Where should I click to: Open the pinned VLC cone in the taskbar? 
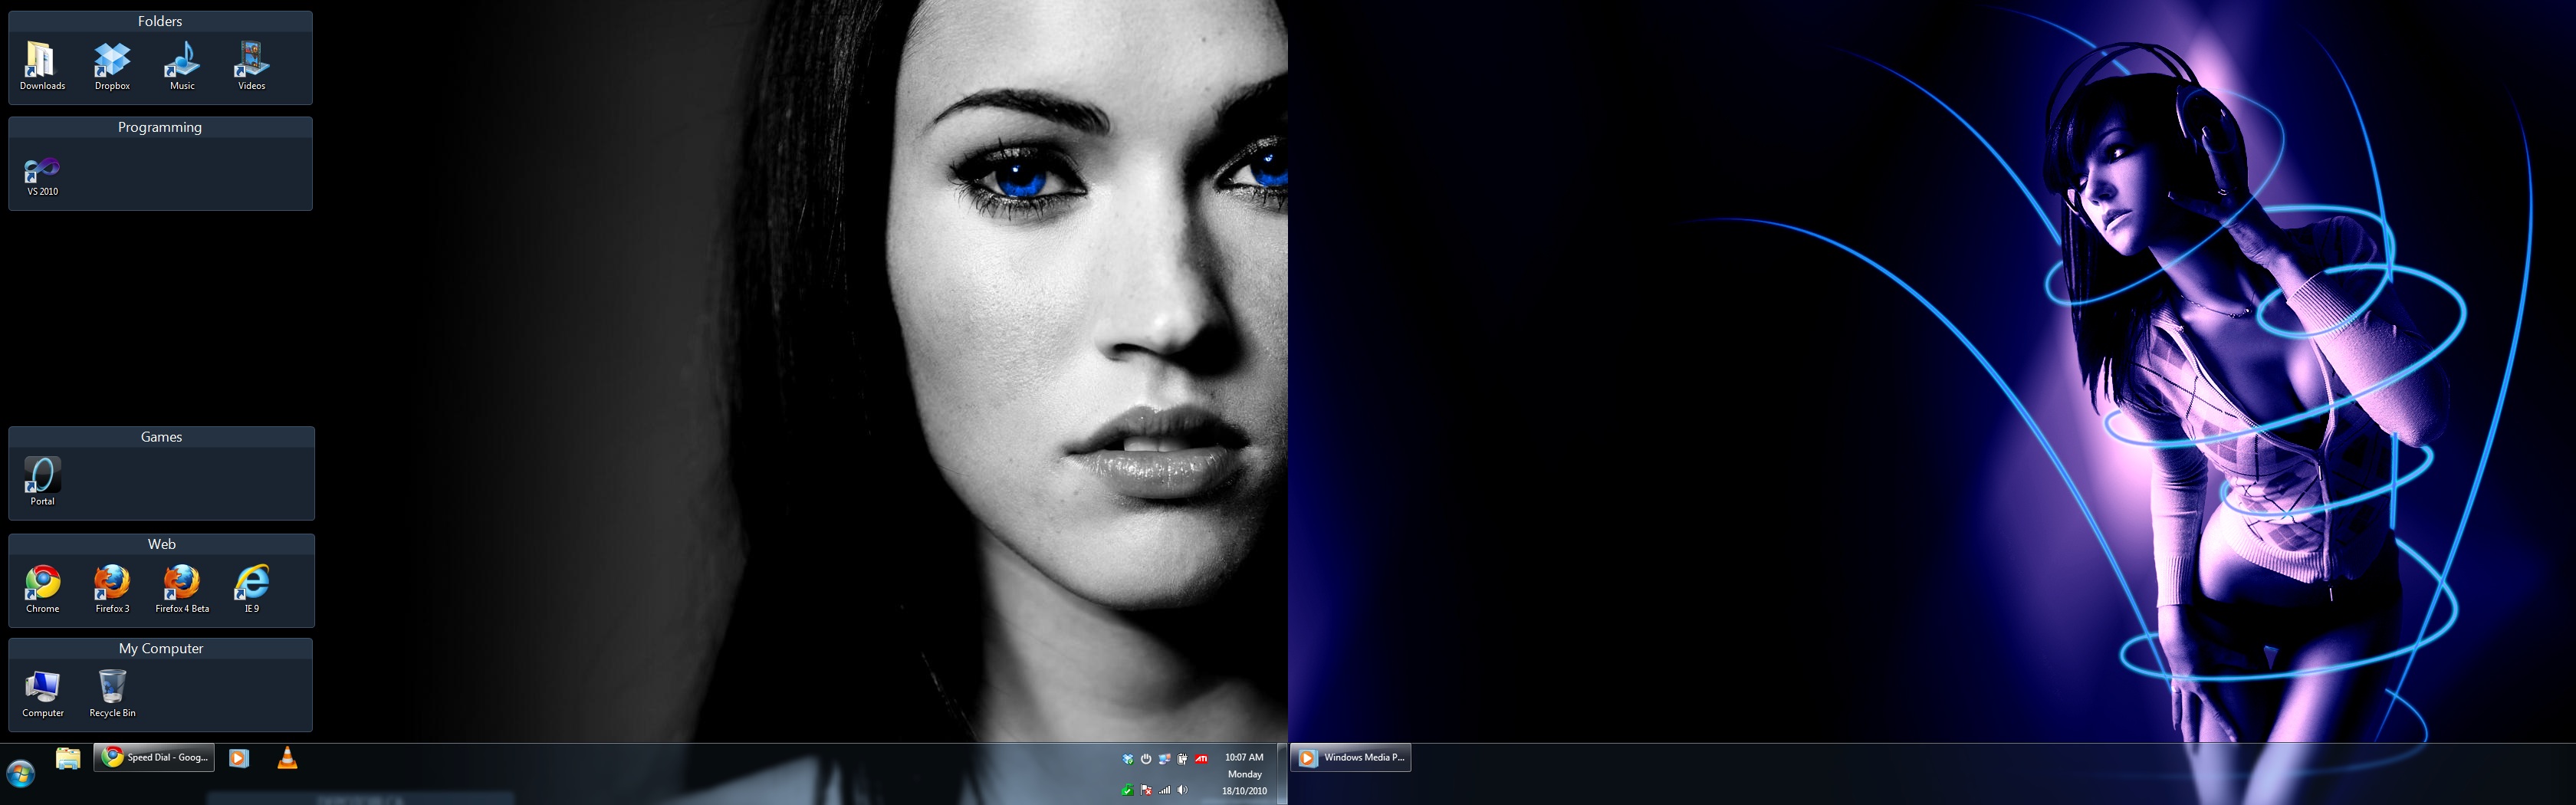coord(287,758)
